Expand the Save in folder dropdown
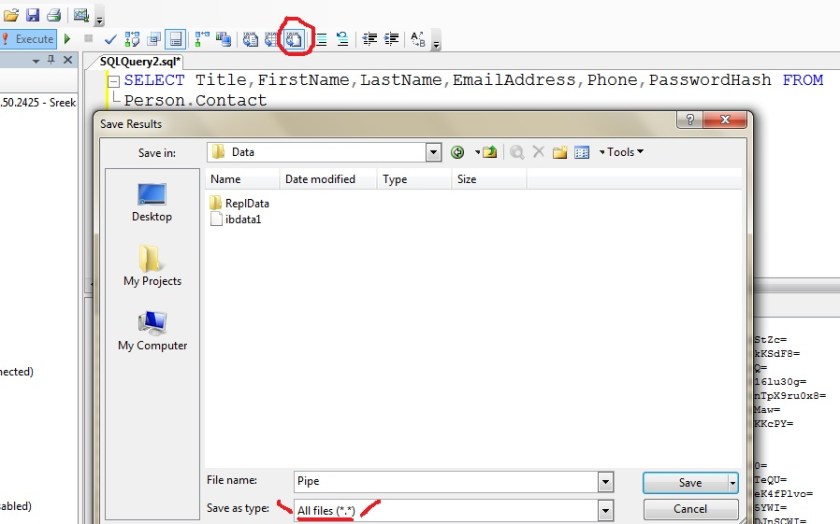This screenshot has width=840, height=524. pyautogui.click(x=433, y=152)
